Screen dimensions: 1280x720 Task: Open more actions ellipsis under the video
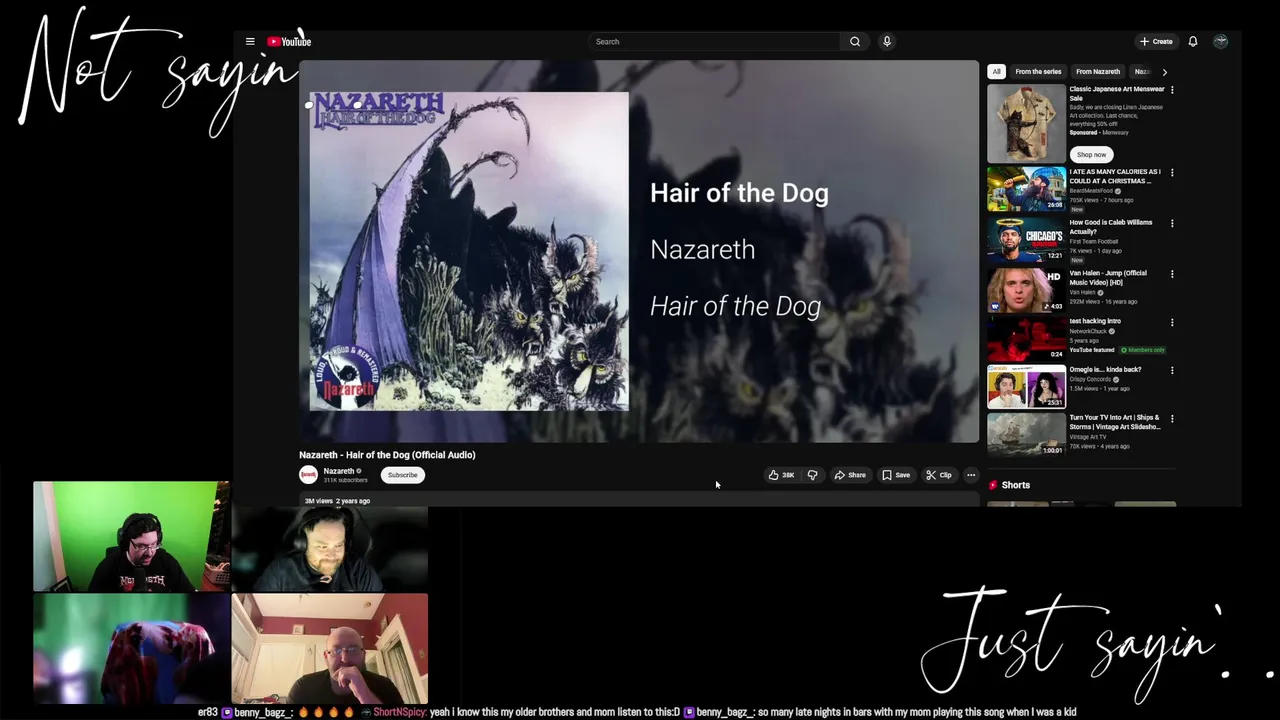971,475
